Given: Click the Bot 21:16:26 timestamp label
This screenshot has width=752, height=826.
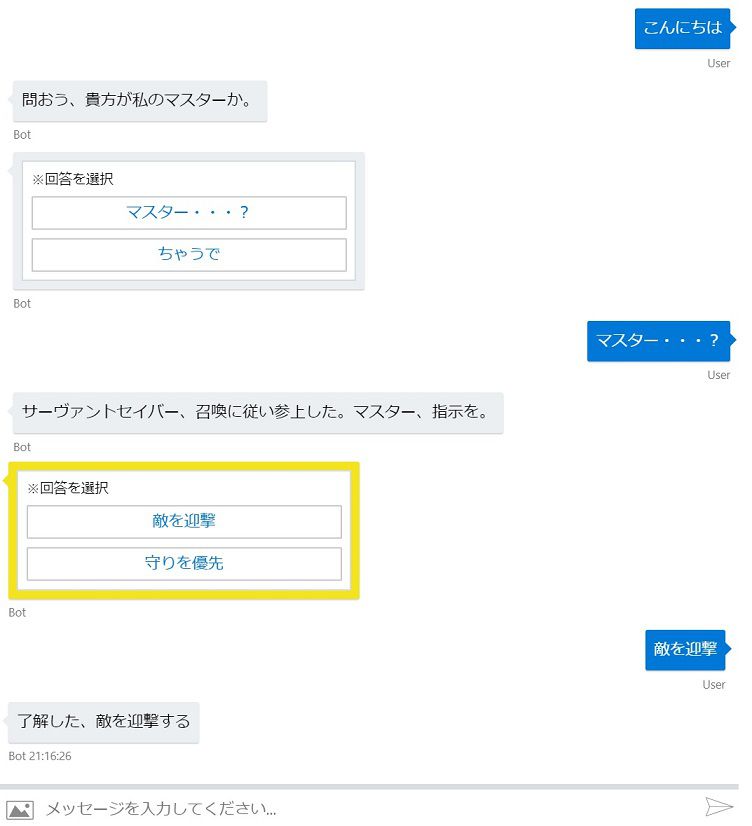Looking at the screenshot, I should point(40,756).
